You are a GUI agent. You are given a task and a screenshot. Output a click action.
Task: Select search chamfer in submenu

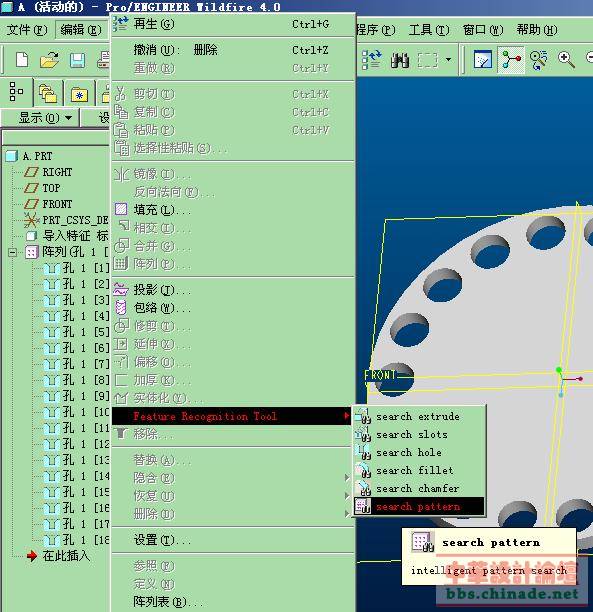418,488
